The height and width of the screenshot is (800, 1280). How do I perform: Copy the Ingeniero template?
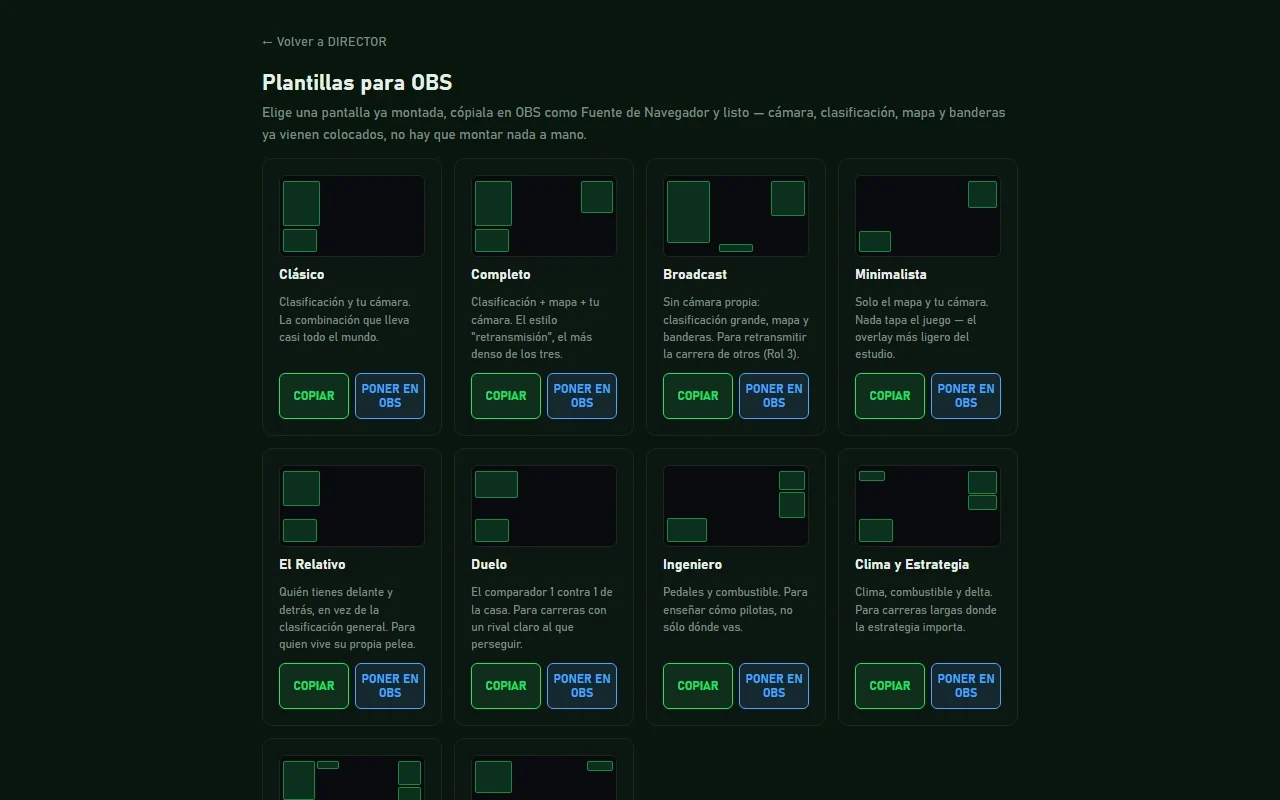point(698,686)
